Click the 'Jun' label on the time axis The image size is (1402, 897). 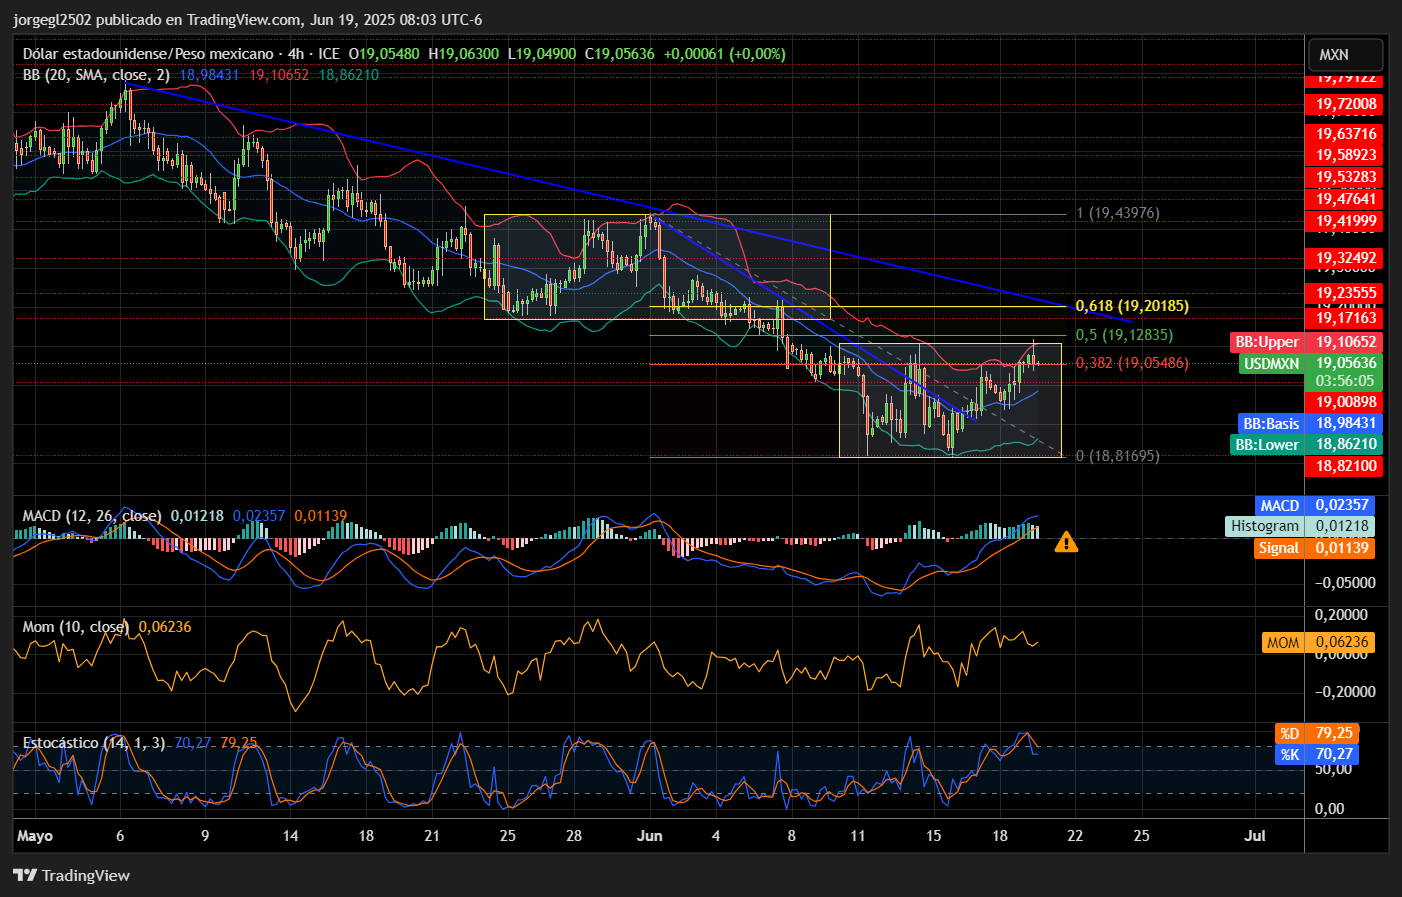tap(650, 836)
